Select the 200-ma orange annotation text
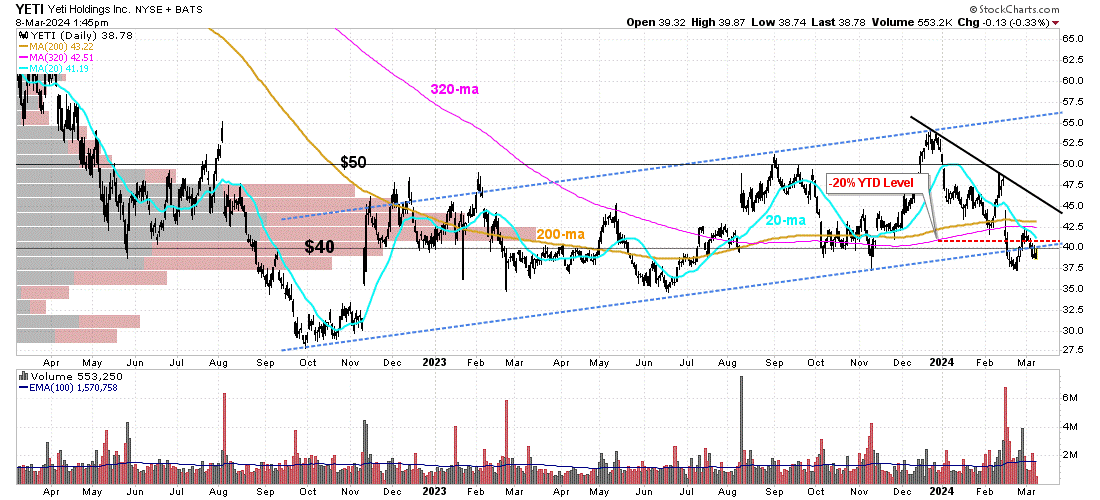 point(558,234)
